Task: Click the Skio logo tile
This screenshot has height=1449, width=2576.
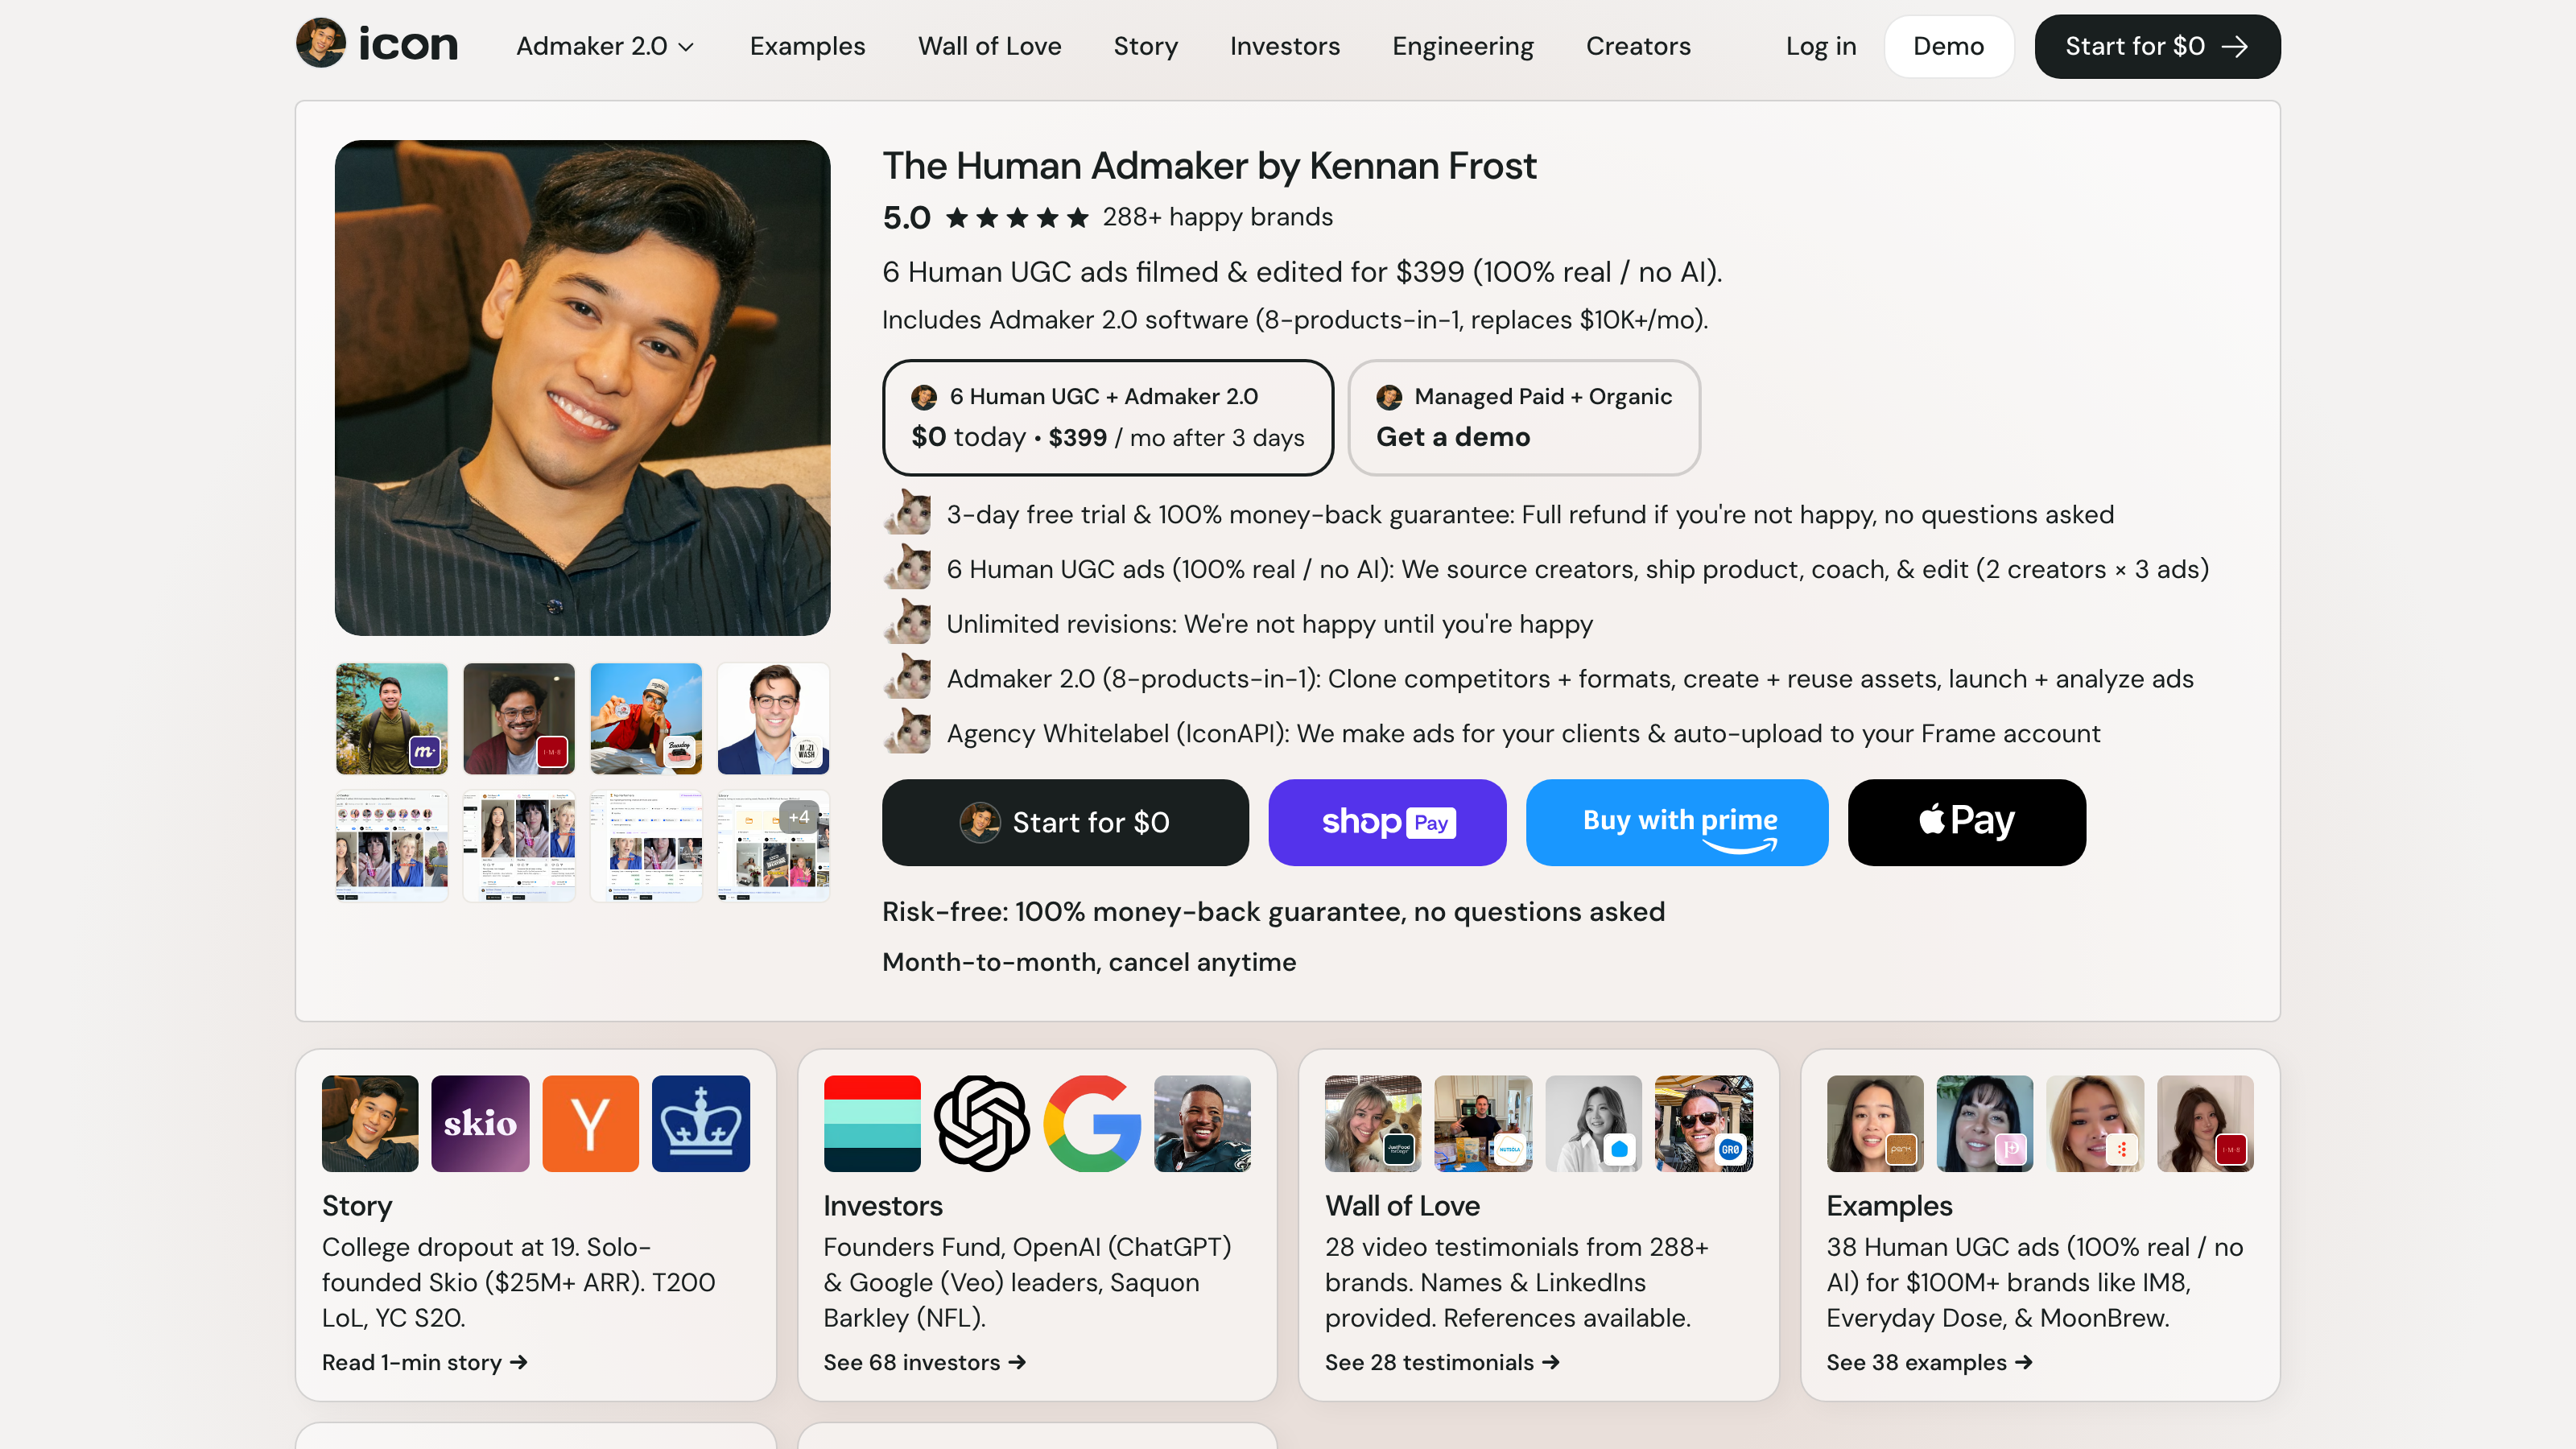Action: click(480, 1123)
